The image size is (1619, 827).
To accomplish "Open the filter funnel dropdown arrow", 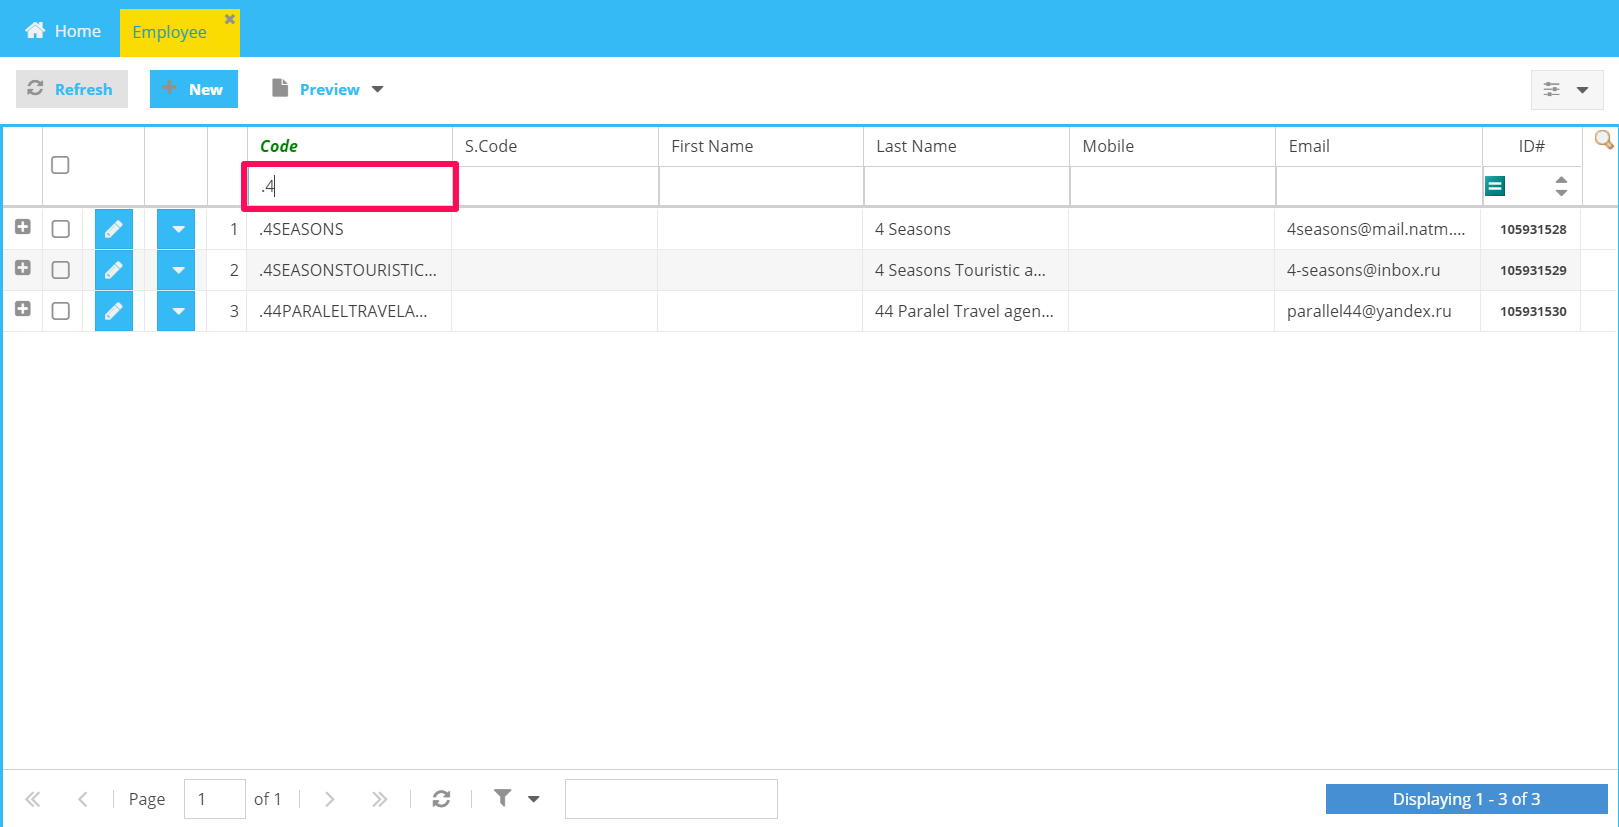I will click(x=534, y=799).
